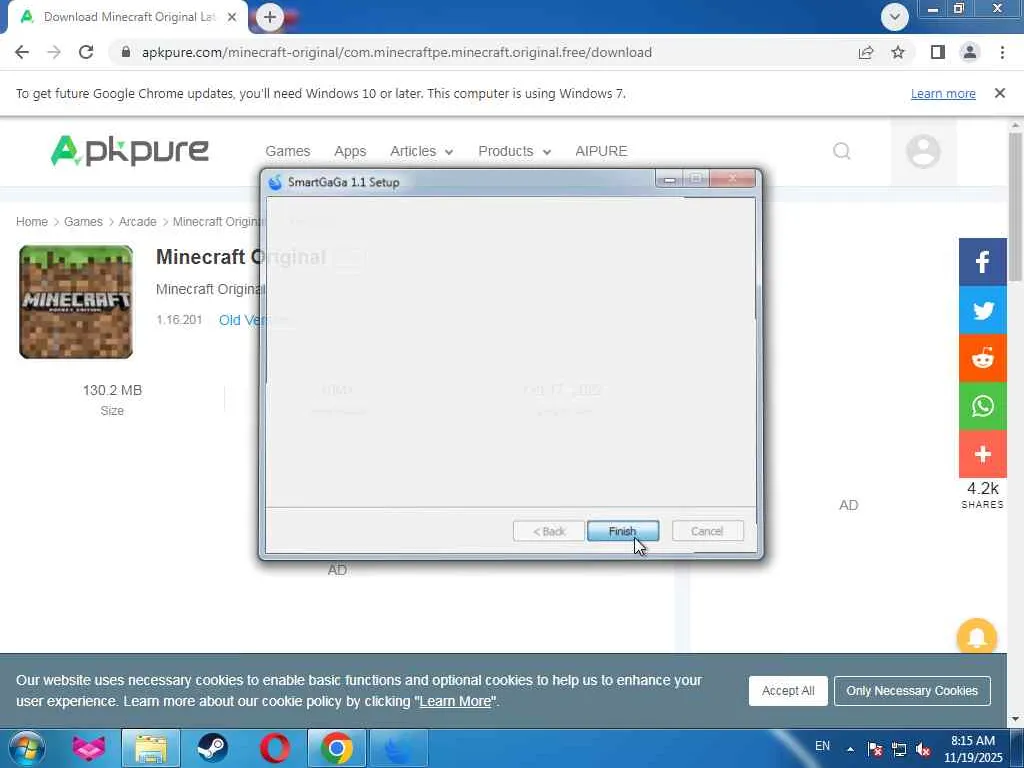Click the EN language indicator
This screenshot has height=768, width=1024.
(x=823, y=746)
